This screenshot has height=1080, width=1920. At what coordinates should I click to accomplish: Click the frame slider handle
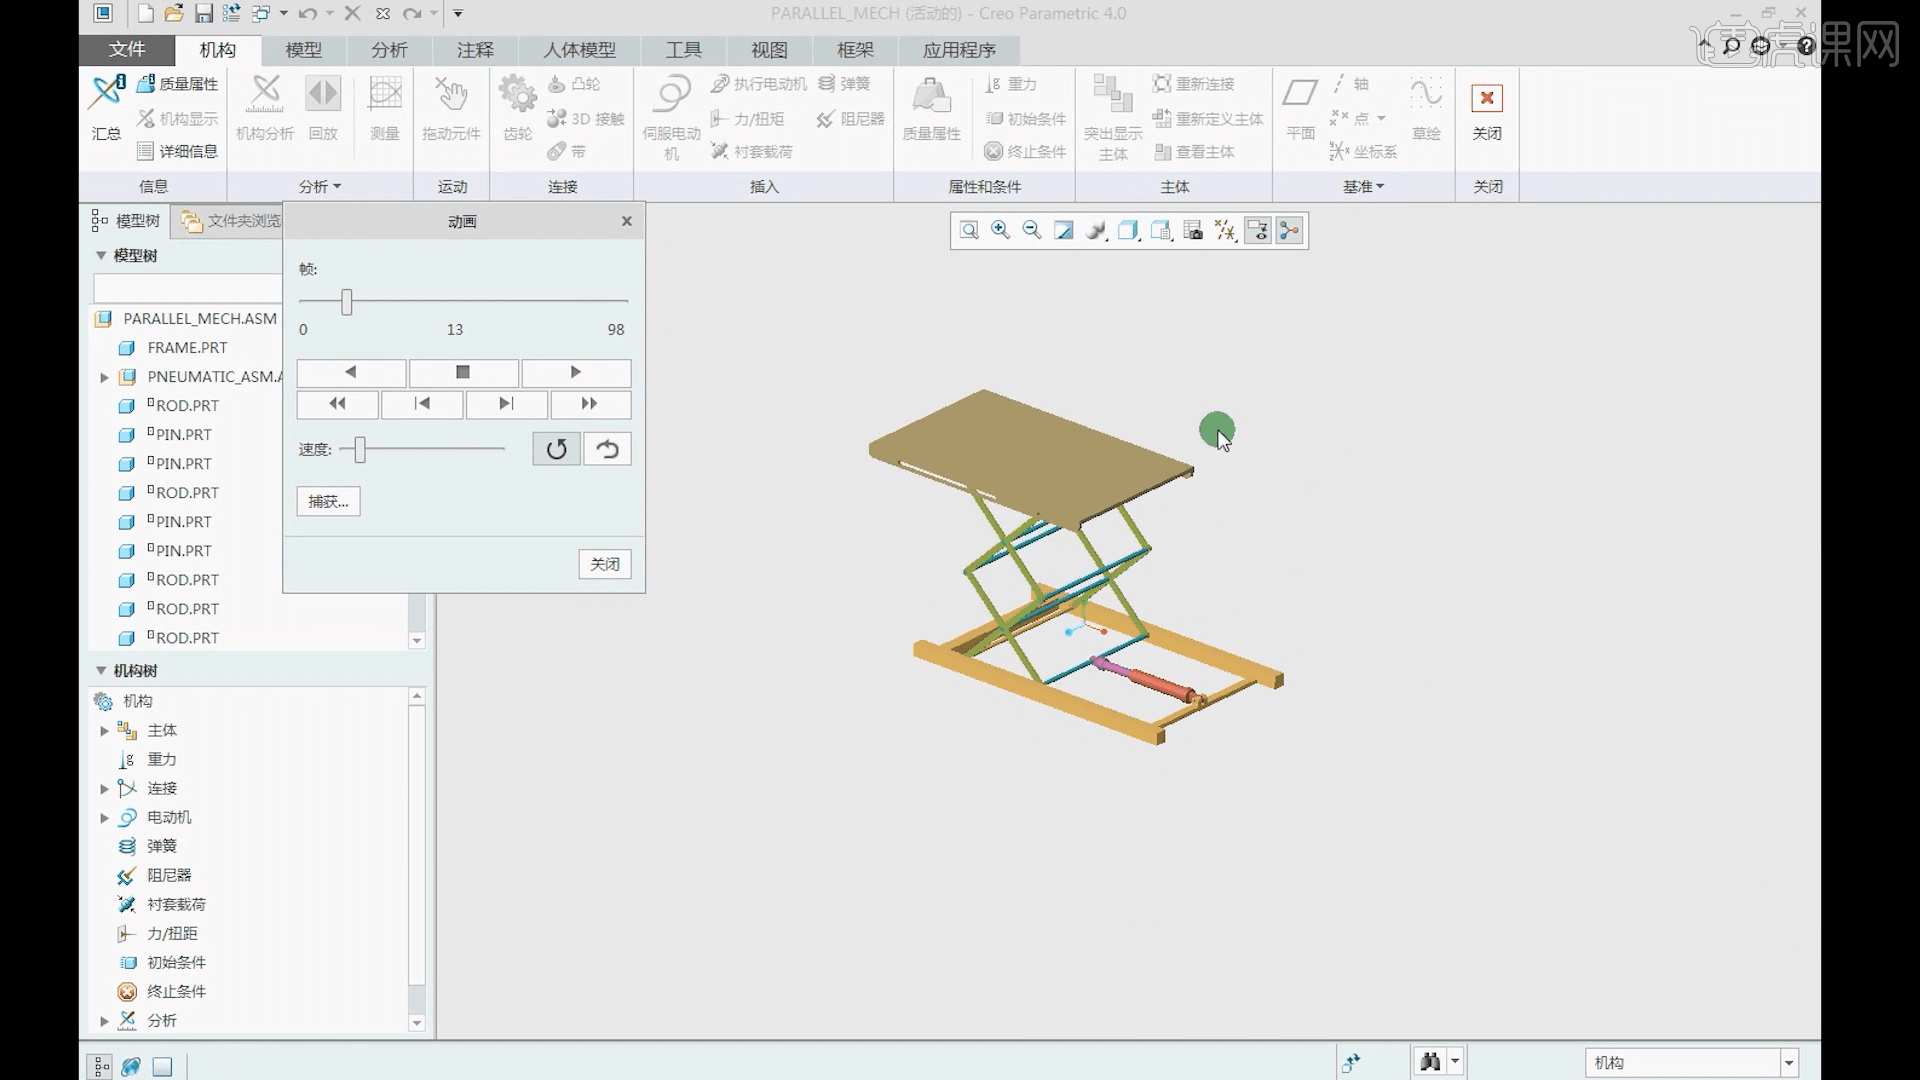pyautogui.click(x=346, y=301)
